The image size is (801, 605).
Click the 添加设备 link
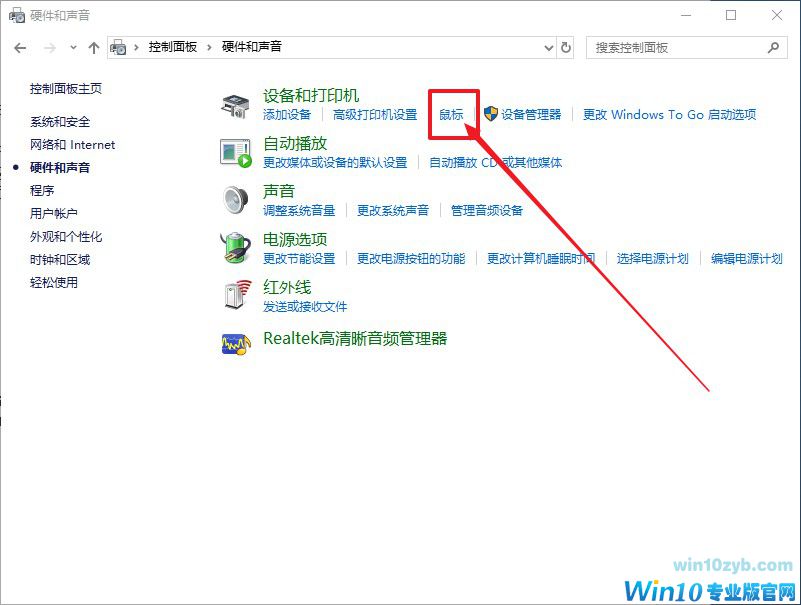point(287,114)
